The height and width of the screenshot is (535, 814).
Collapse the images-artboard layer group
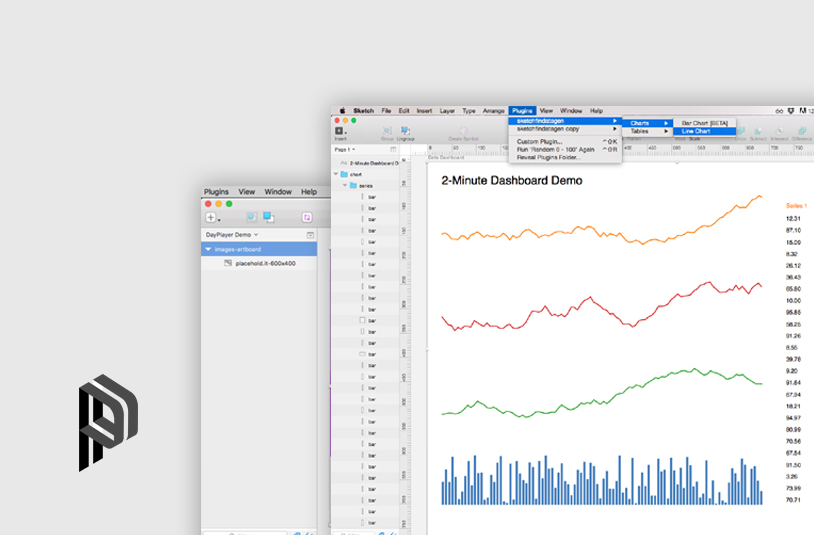pos(208,249)
